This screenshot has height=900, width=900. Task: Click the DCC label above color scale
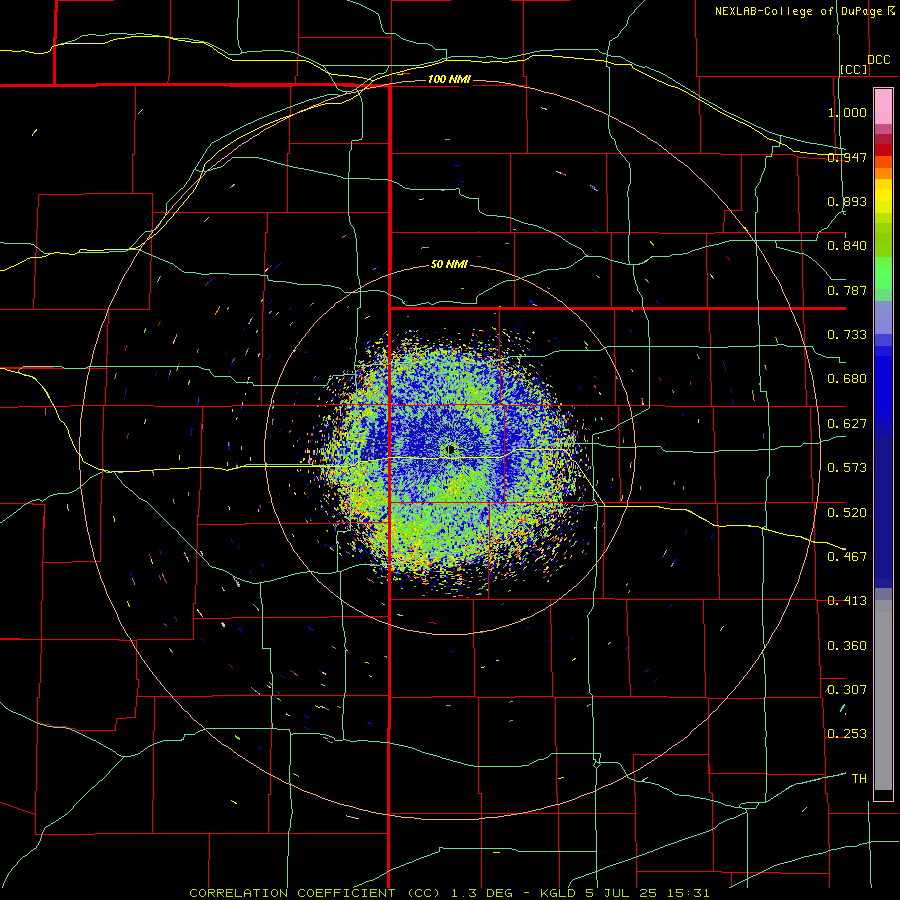click(x=878, y=60)
